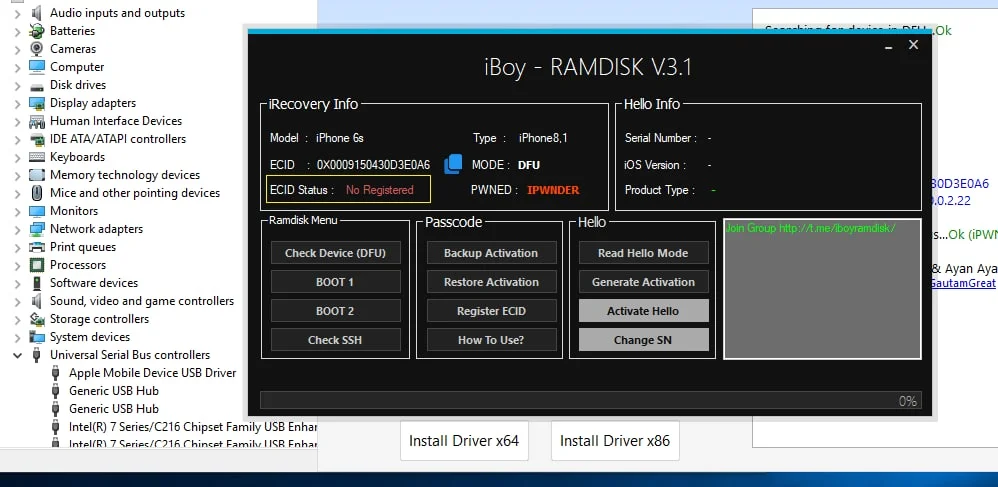Click the iPhone 6s model value

[x=340, y=138]
